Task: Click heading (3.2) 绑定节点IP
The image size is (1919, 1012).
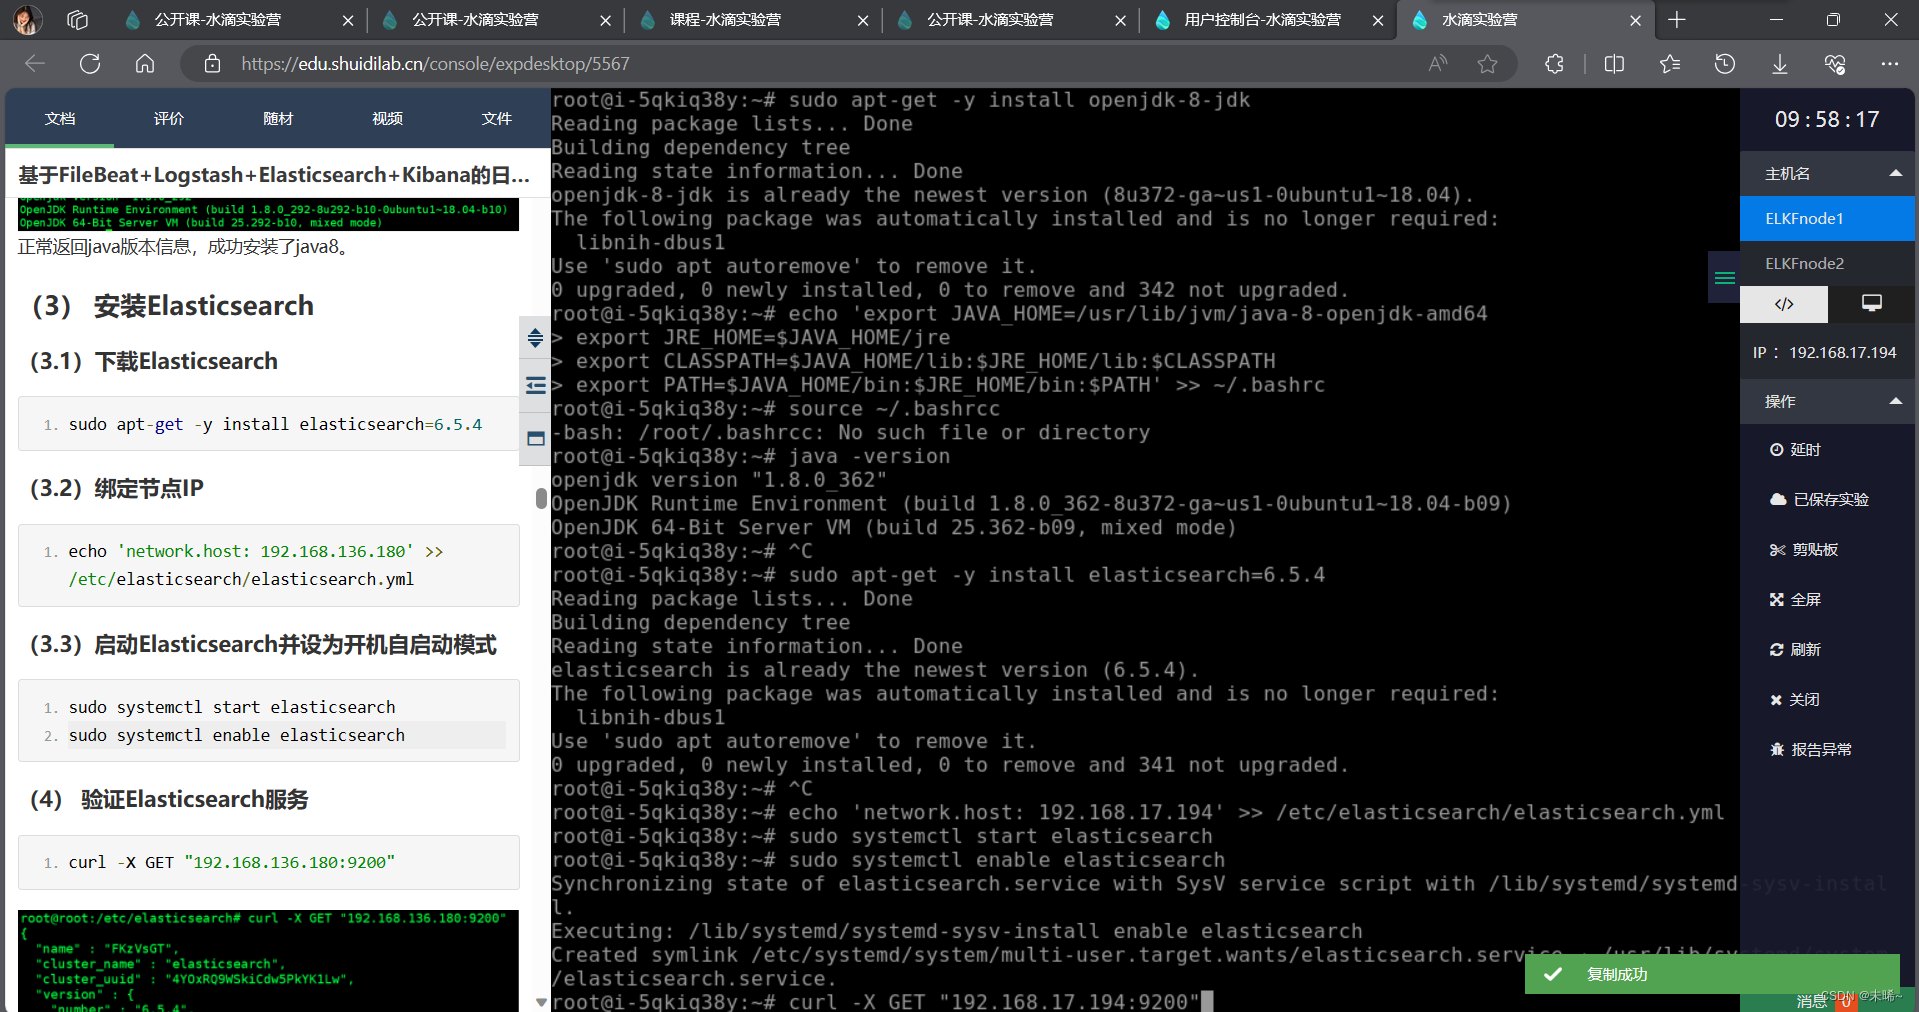Action: pyautogui.click(x=116, y=488)
